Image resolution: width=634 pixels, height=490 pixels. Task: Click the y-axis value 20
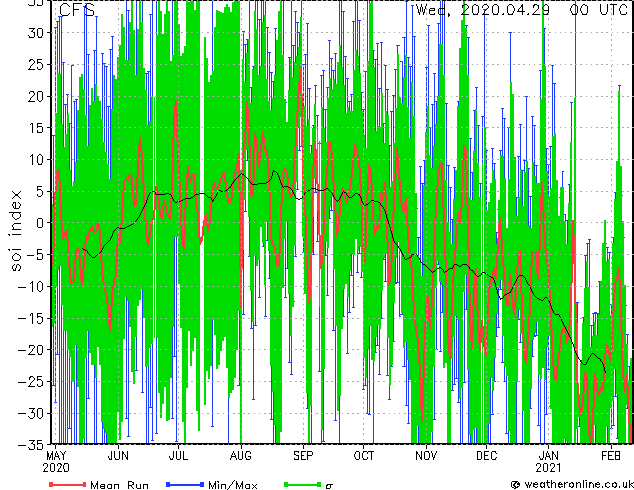click(36, 96)
